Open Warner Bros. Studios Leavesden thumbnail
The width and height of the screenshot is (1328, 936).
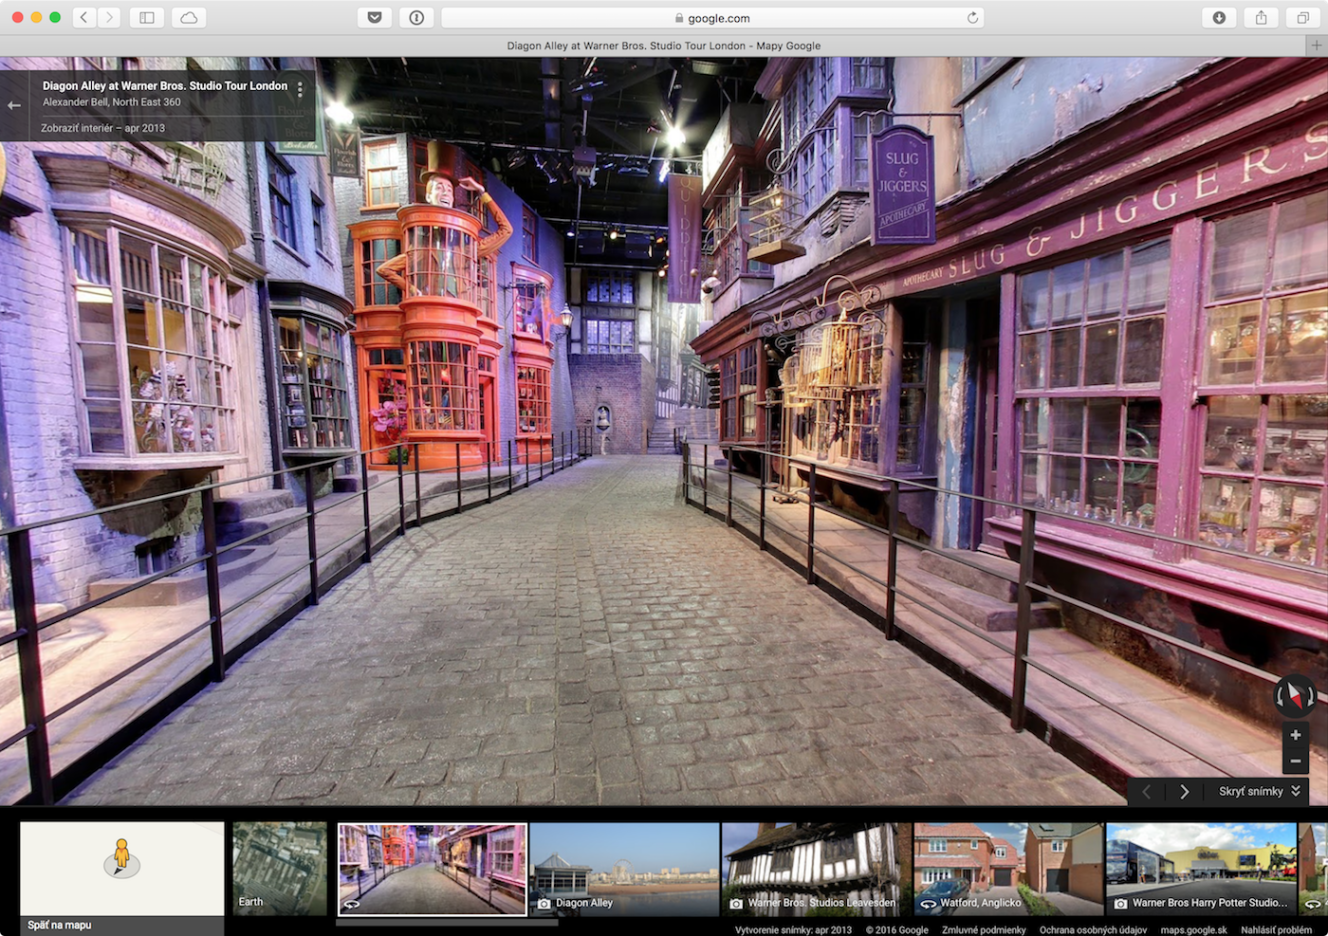click(817, 869)
